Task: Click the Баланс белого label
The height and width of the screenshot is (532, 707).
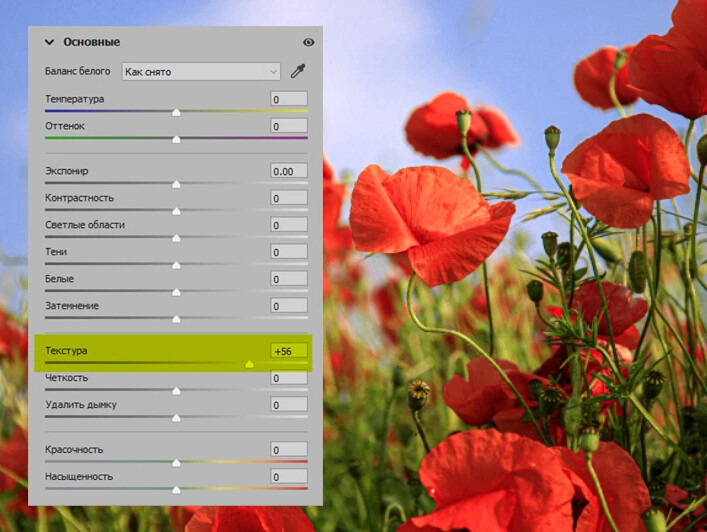Action: click(78, 71)
